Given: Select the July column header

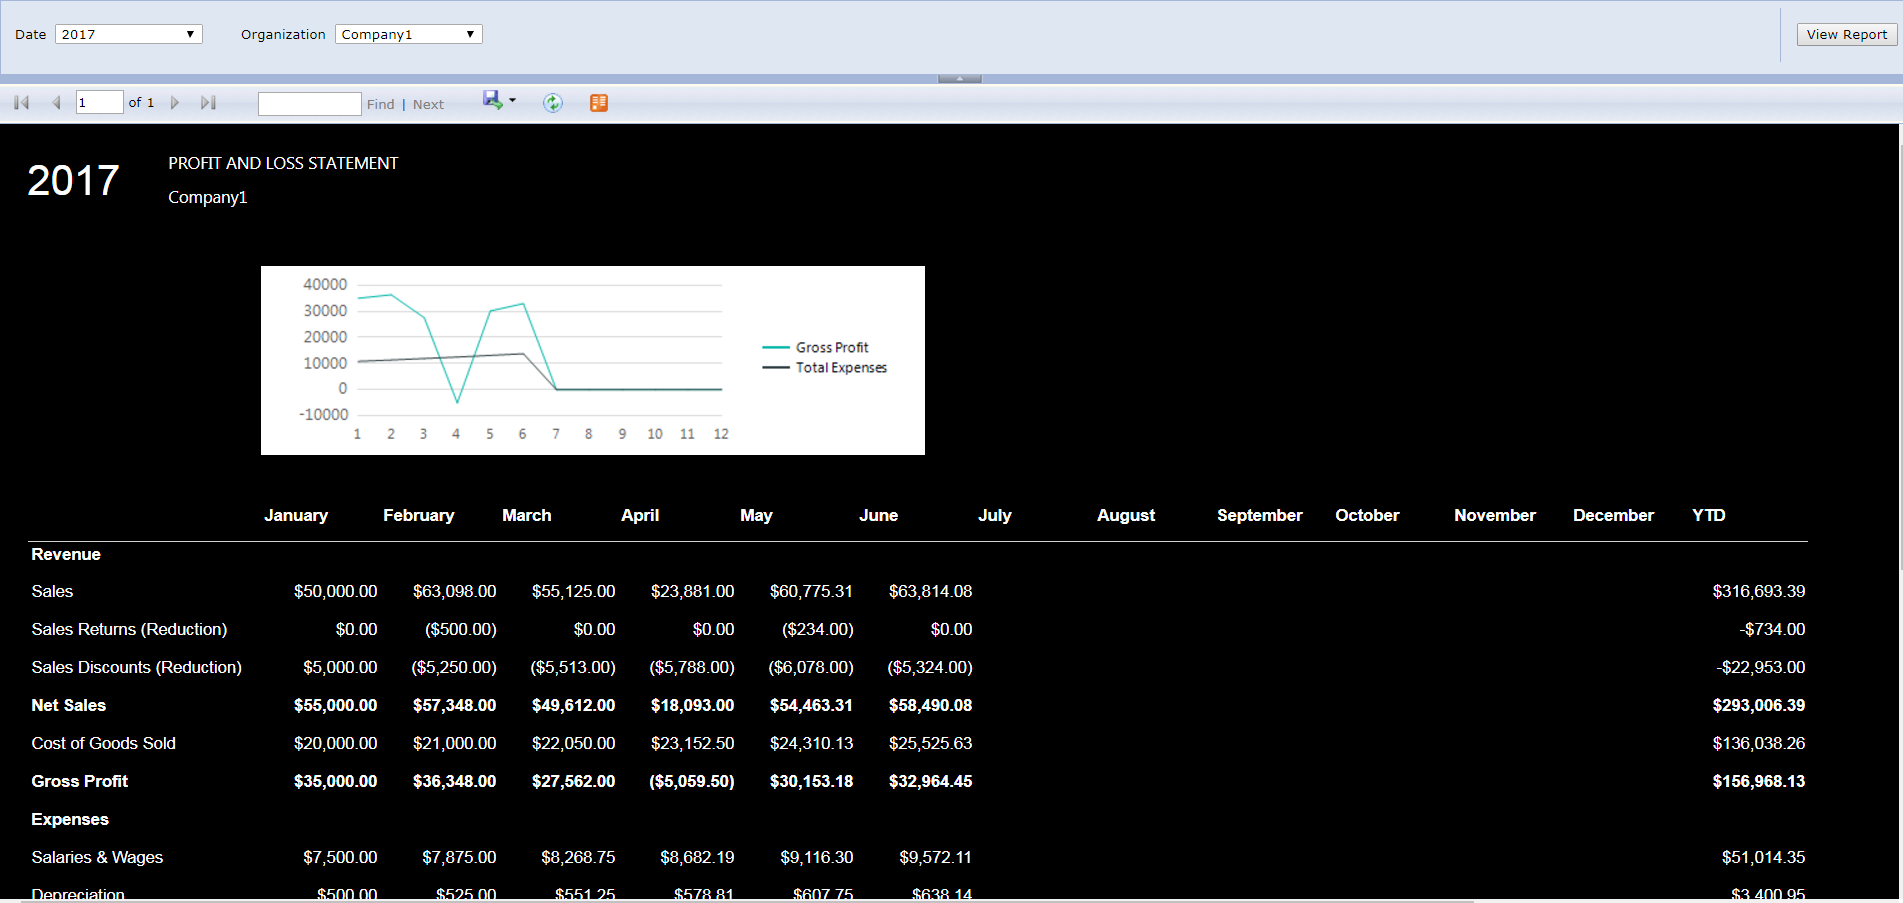Looking at the screenshot, I should click(x=995, y=515).
